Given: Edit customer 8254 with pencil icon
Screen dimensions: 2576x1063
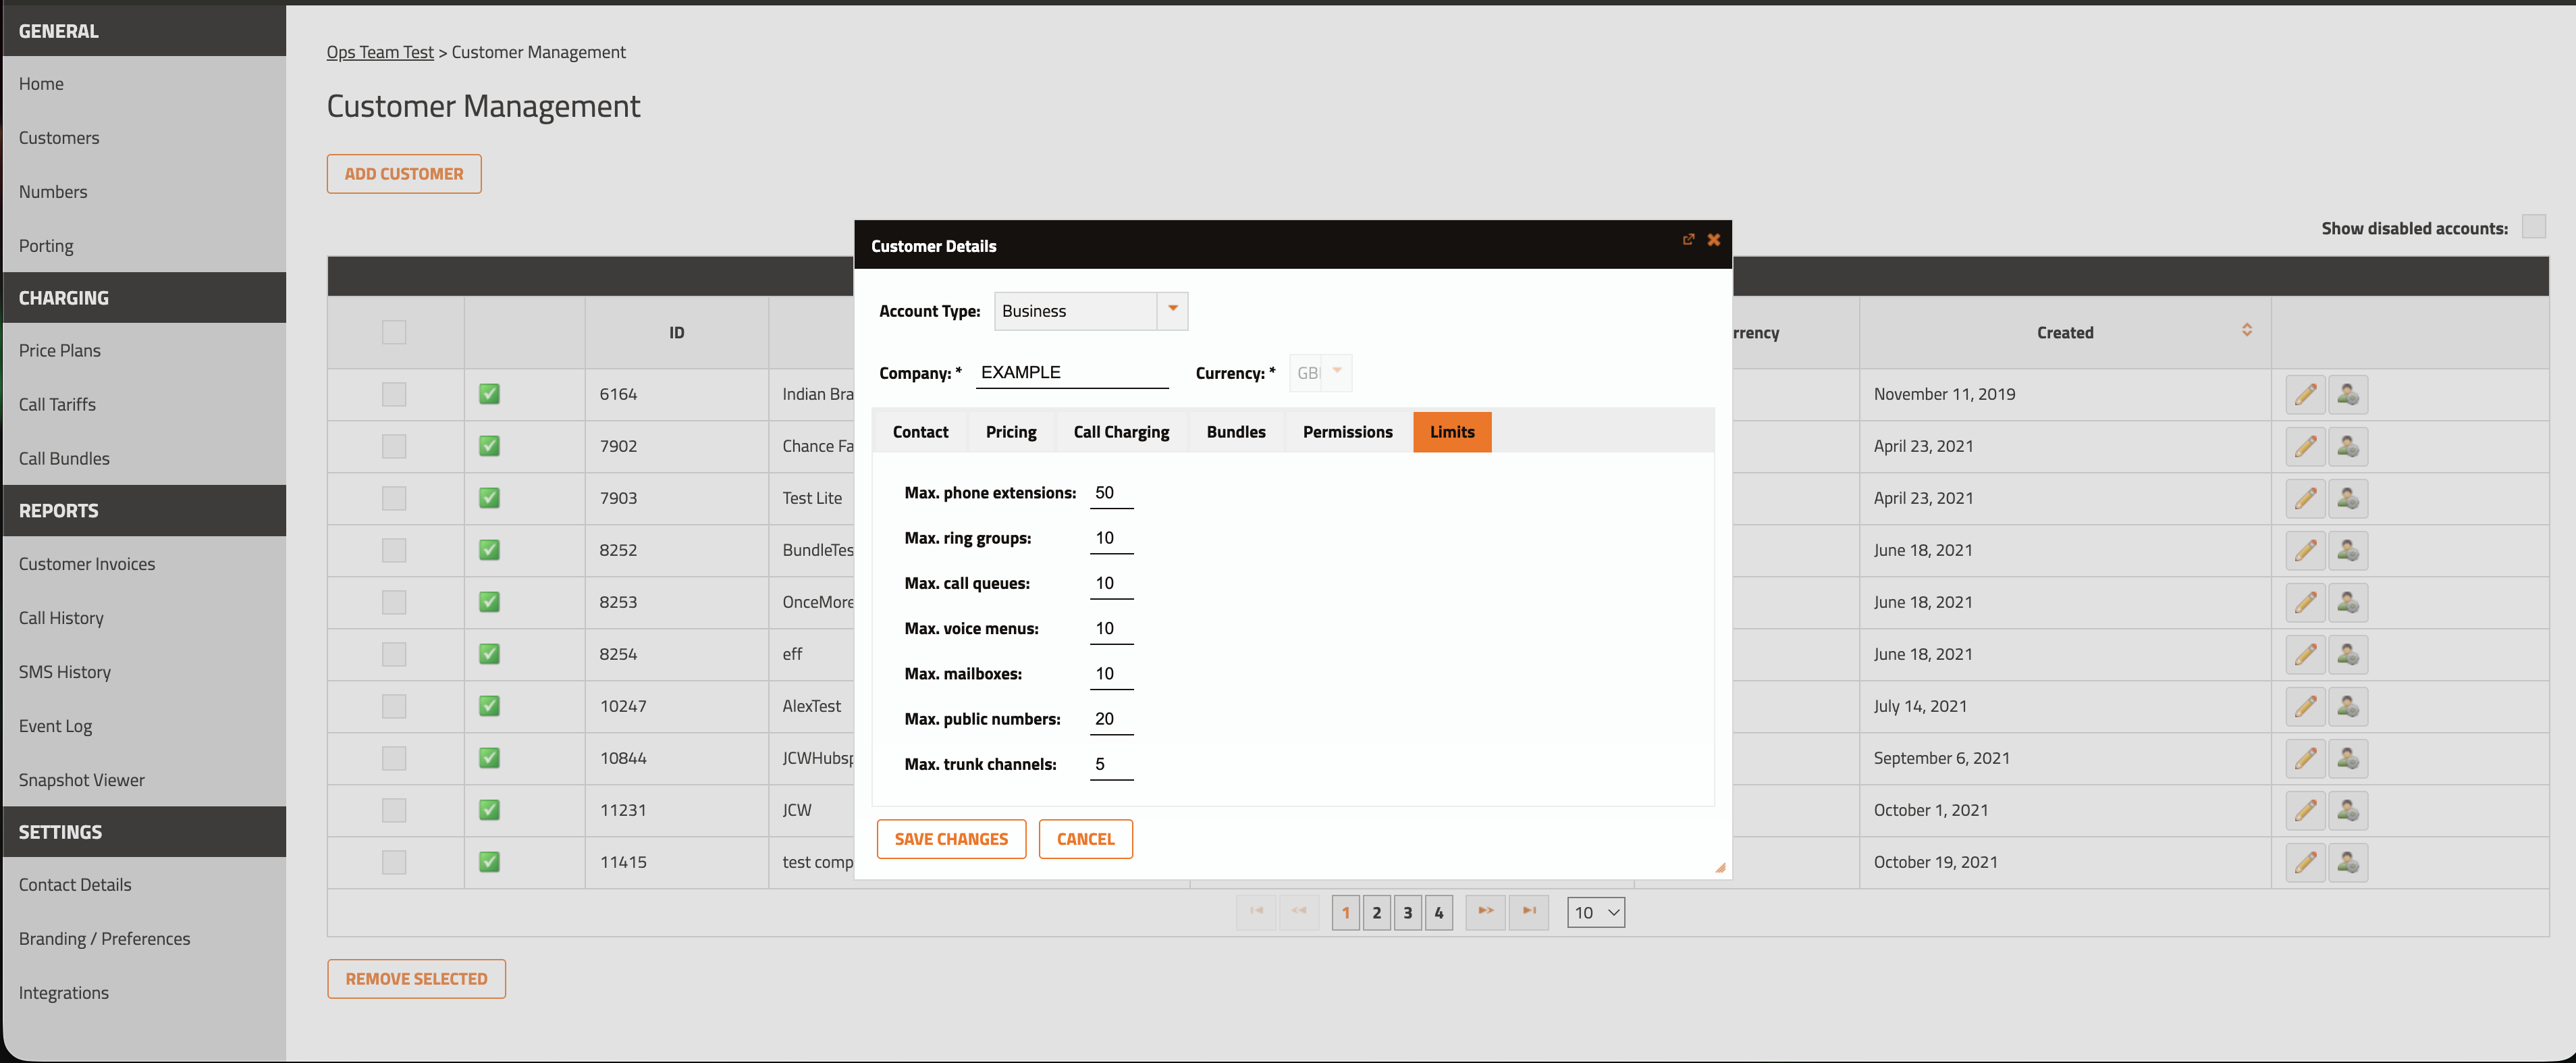Looking at the screenshot, I should pyautogui.click(x=2305, y=654).
